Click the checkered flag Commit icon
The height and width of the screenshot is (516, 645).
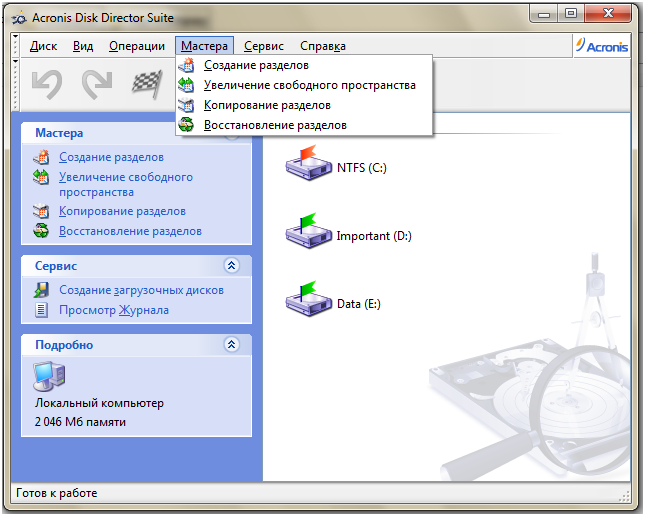[148, 84]
